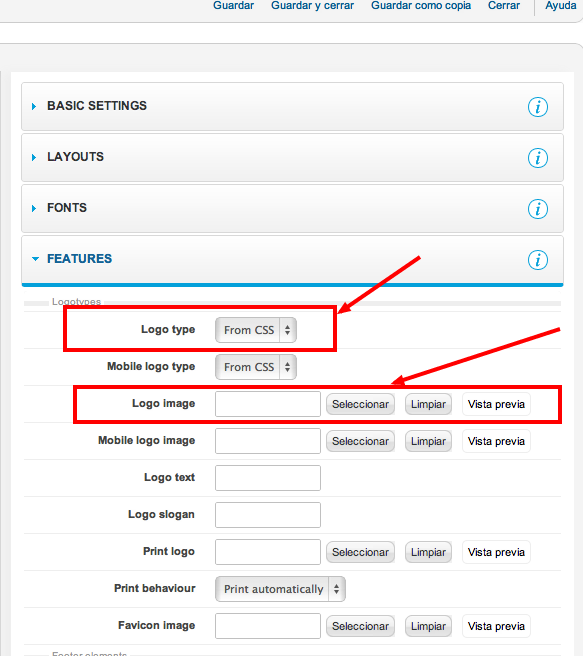Click Limpiar for Mobile logo image
Viewport: 583px width, 656px height.
428,441
